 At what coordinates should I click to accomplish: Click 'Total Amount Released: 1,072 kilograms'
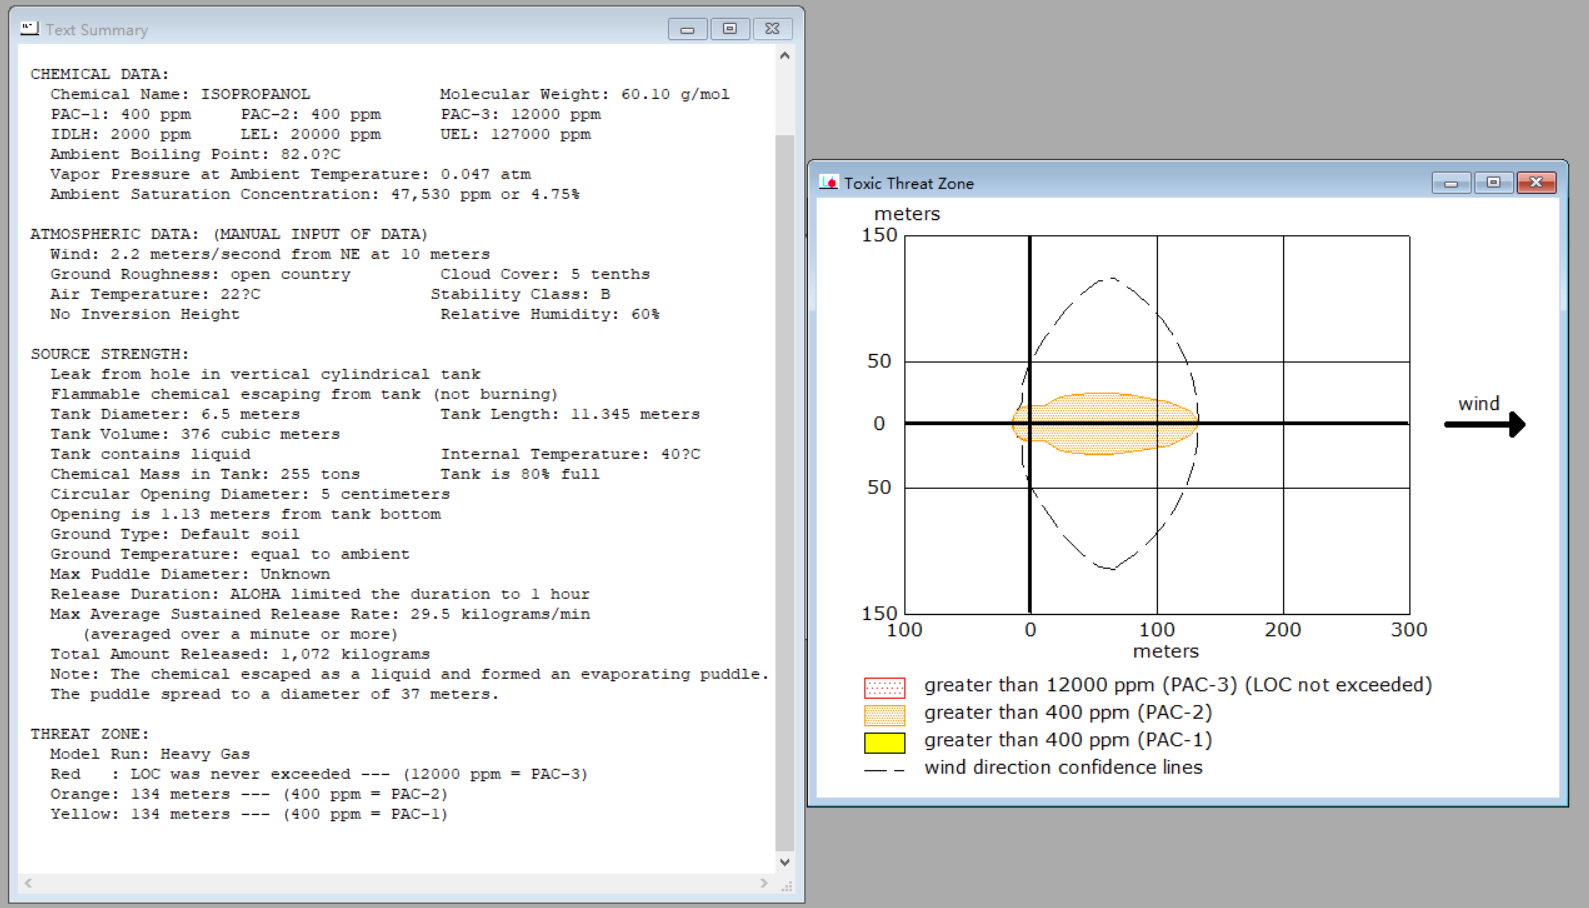240,654
